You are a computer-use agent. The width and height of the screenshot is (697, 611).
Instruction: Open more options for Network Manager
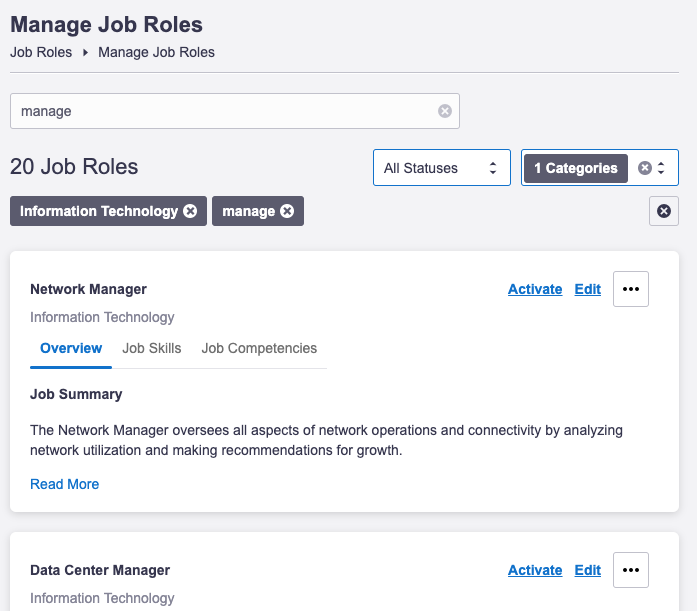pyautogui.click(x=630, y=289)
